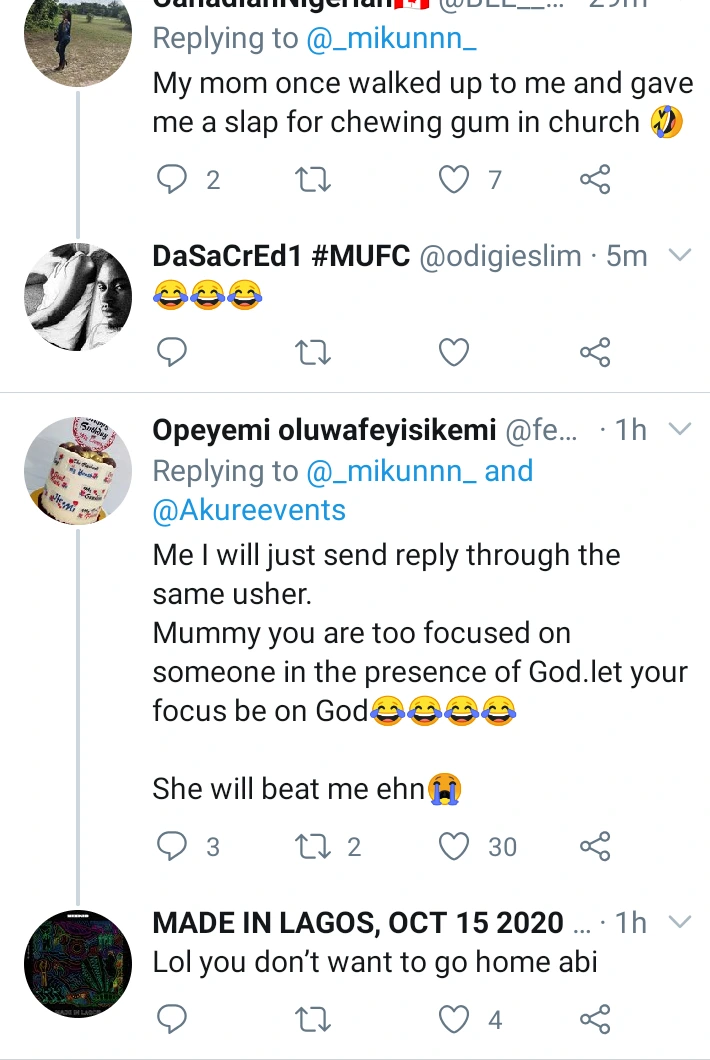710x1060 pixels.
Task: Open replies on Opeyemi's tweet
Action: point(174,847)
